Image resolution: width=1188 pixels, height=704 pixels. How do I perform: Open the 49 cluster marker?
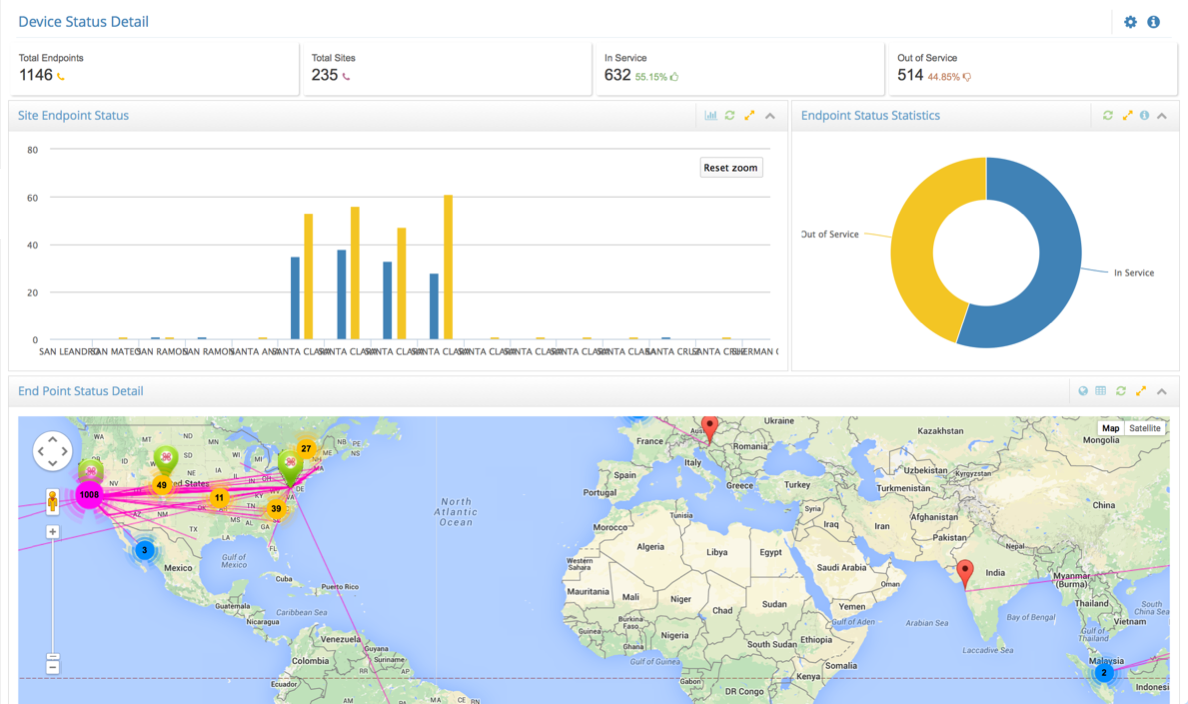pos(161,485)
